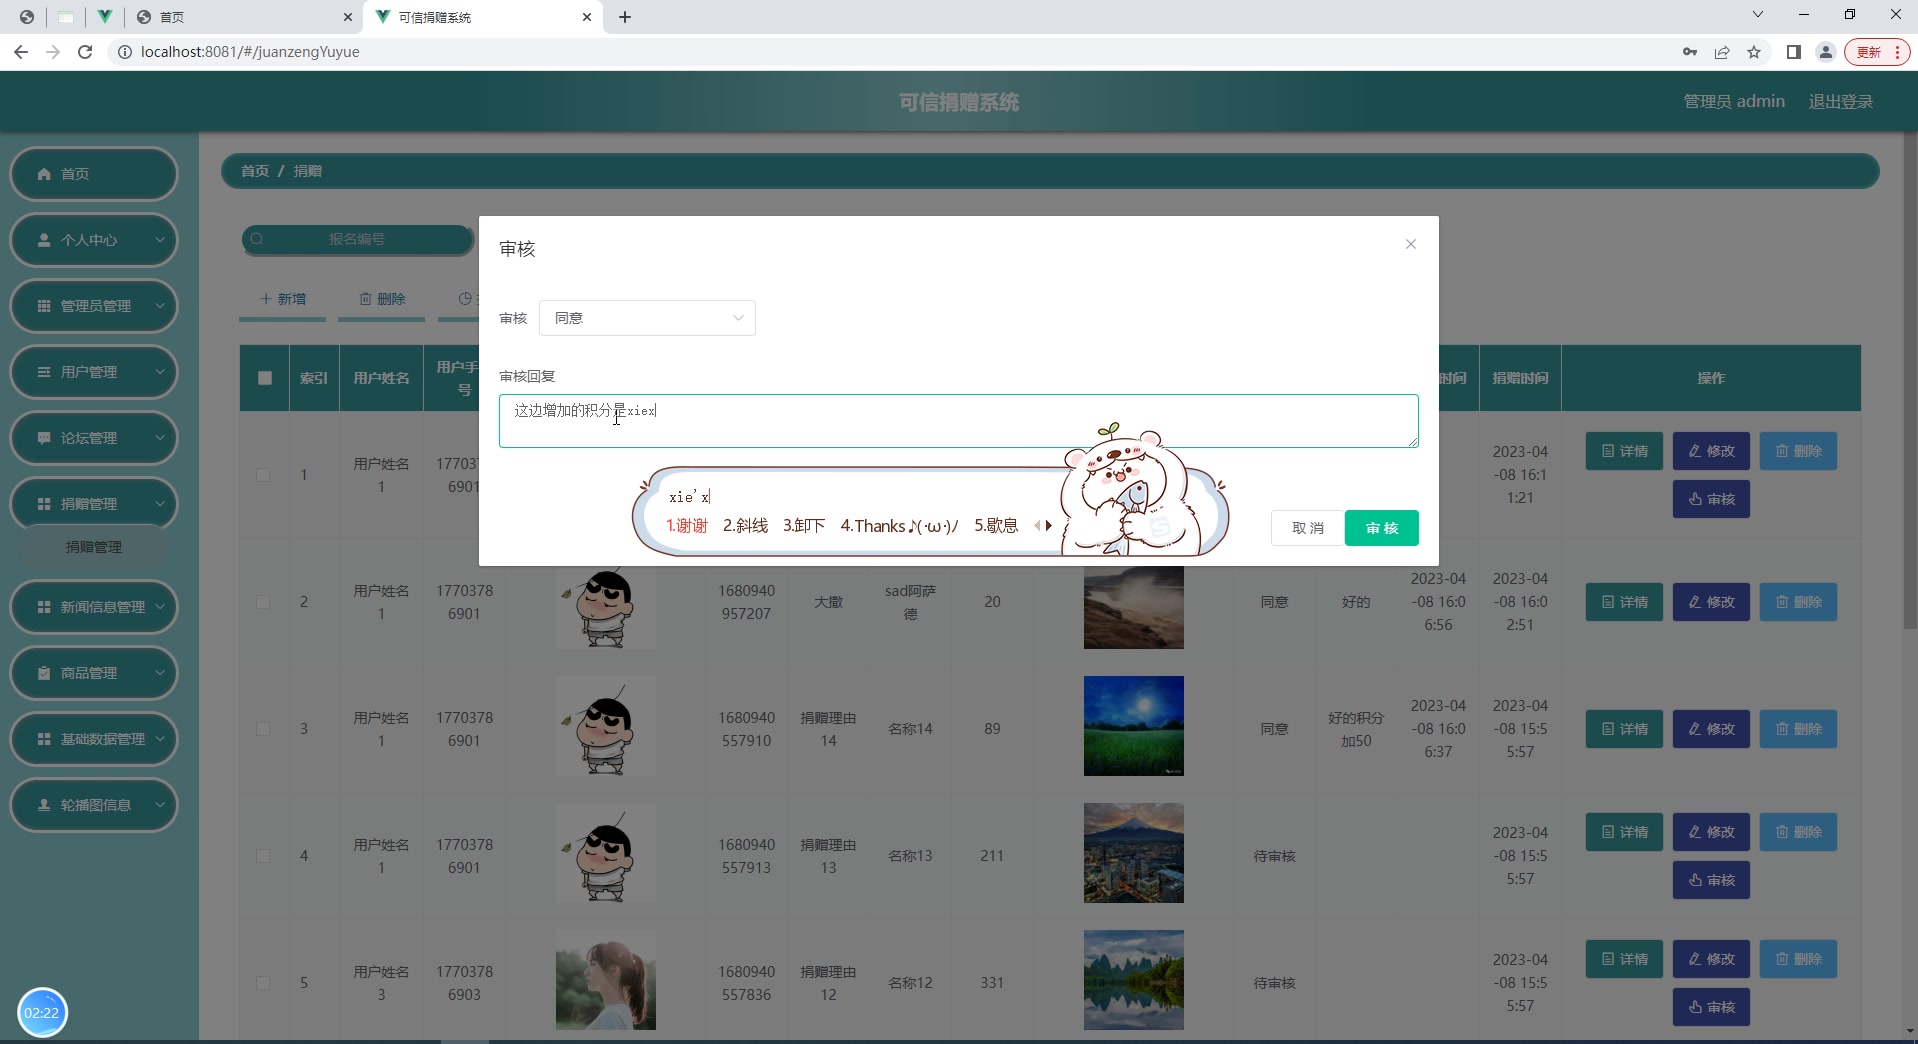Open the 同意 review dropdown

647,318
